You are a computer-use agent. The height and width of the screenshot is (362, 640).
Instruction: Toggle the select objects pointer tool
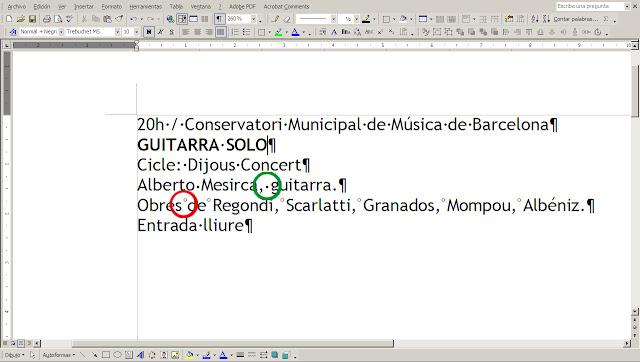[x=33, y=355]
